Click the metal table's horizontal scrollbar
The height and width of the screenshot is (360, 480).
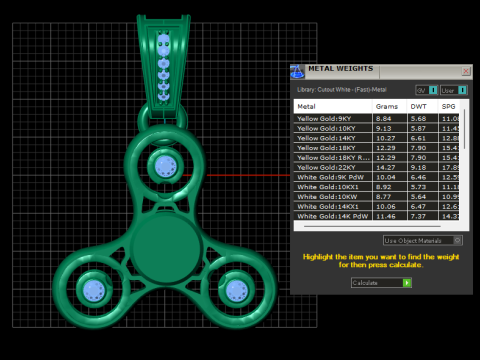[x=372, y=226]
